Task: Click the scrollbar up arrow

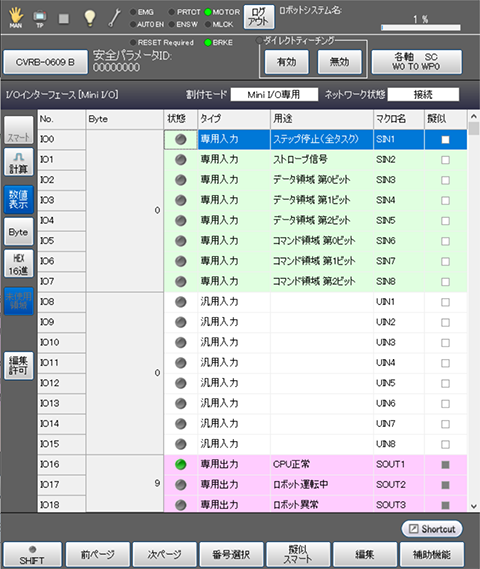Action: (x=473, y=116)
